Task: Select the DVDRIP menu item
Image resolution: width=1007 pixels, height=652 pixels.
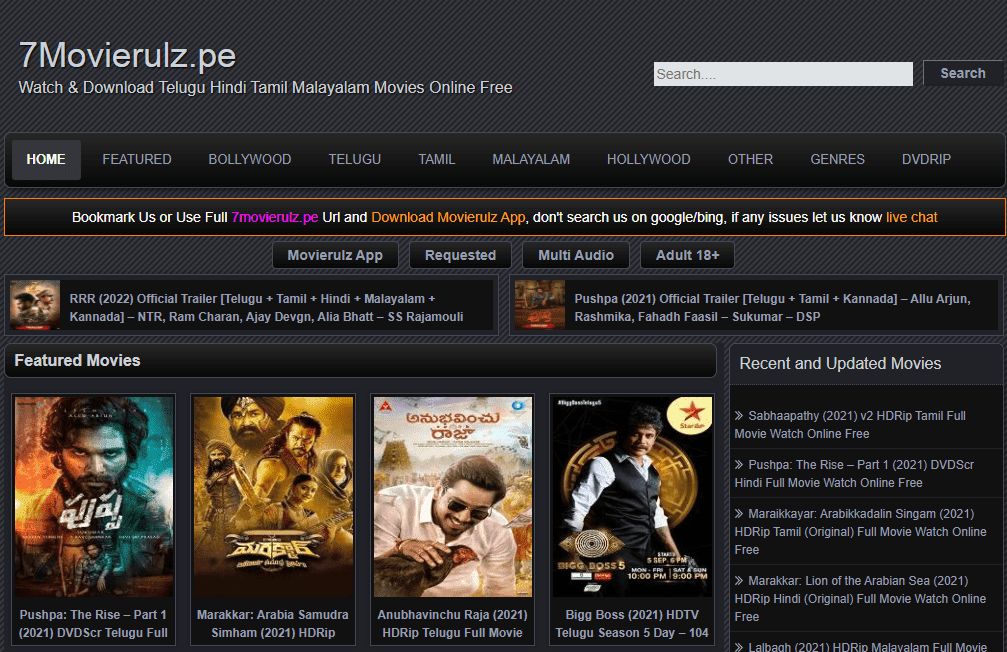Action: [x=926, y=159]
